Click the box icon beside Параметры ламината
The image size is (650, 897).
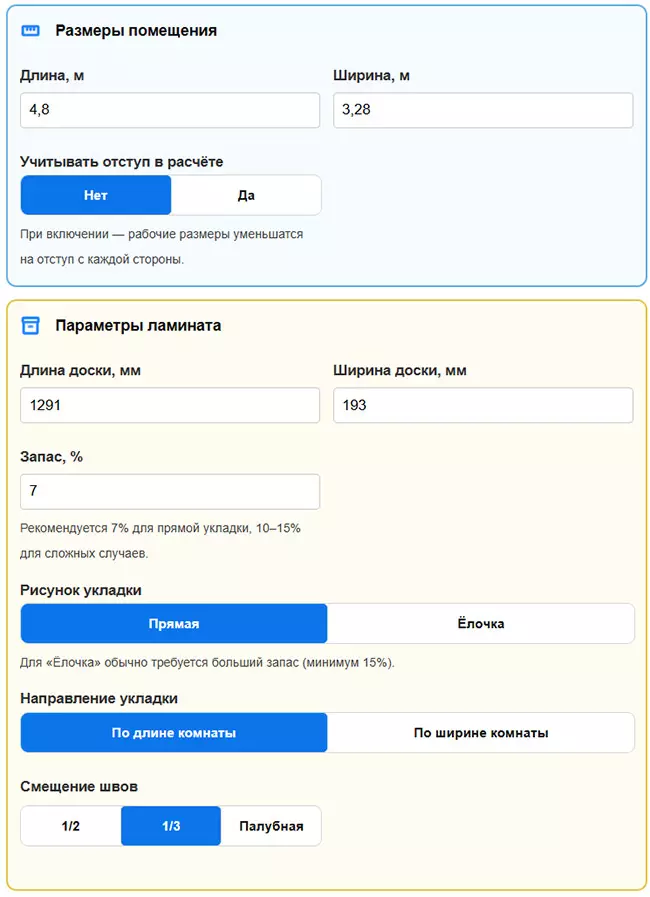[x=30, y=325]
